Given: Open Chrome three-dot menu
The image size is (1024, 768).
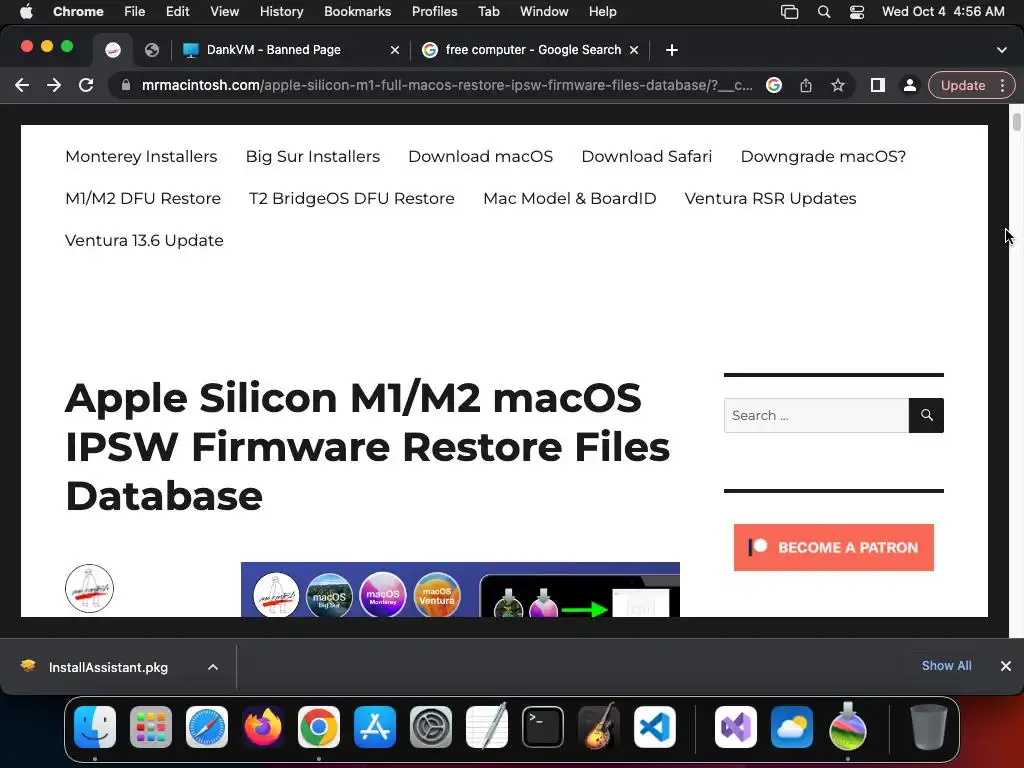Looking at the screenshot, I should [x=1002, y=85].
